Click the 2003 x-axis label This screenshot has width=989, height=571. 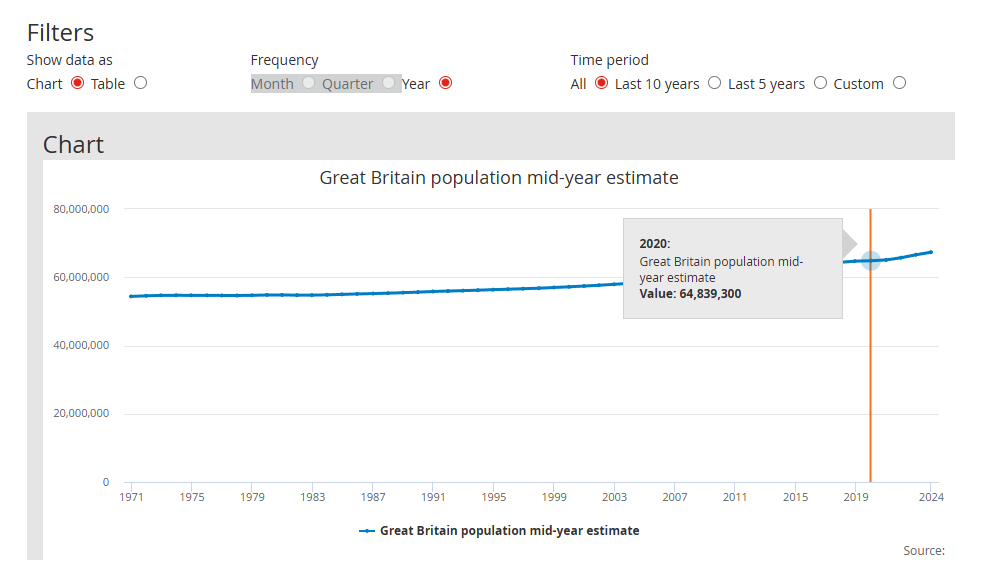click(x=614, y=497)
